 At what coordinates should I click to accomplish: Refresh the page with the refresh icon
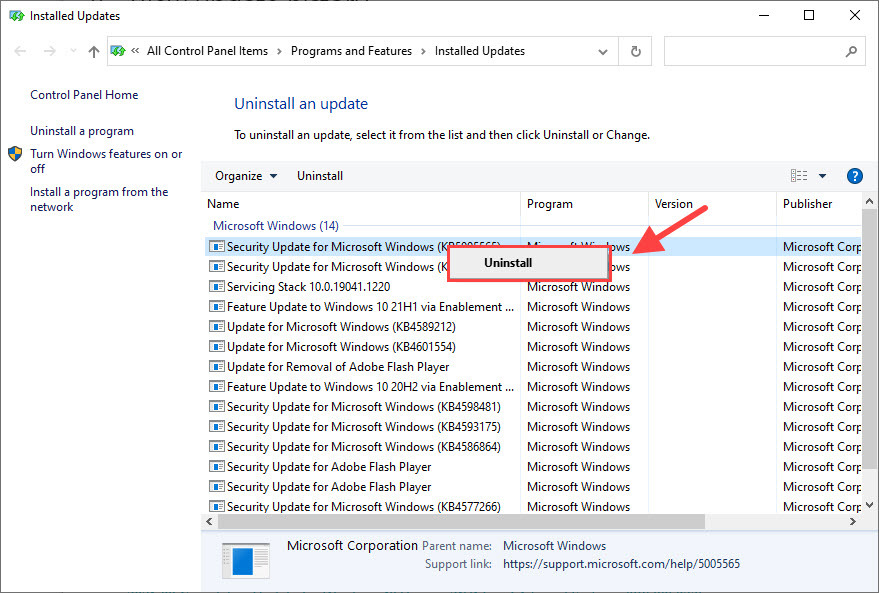tap(635, 51)
